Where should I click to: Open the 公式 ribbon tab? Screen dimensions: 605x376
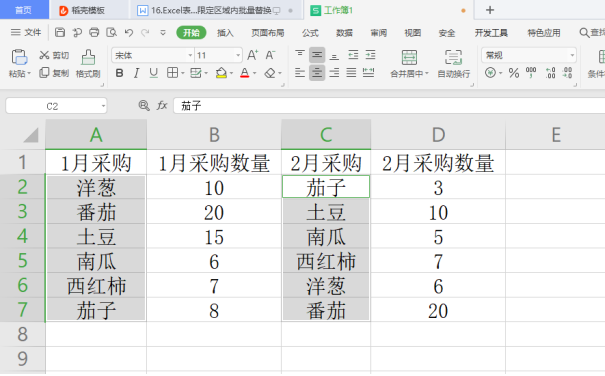tap(310, 33)
